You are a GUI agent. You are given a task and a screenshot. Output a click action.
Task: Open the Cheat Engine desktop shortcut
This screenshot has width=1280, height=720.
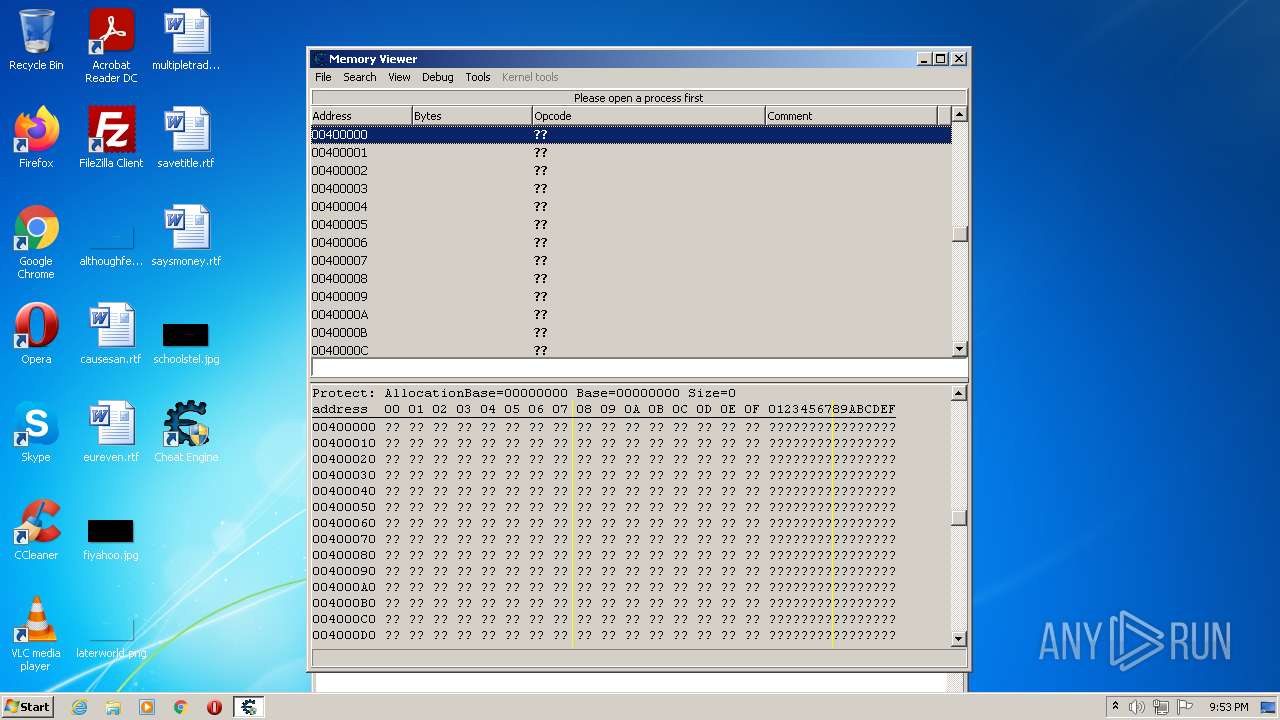[x=186, y=432]
